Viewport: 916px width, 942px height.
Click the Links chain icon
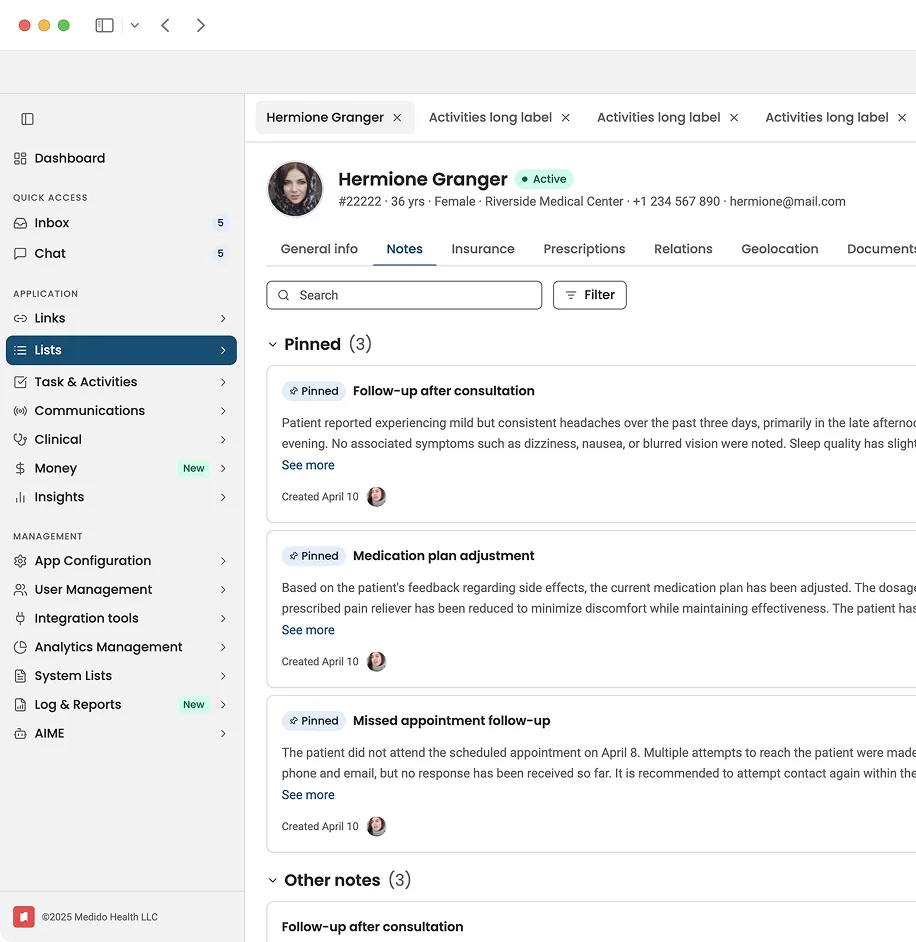pos(20,318)
